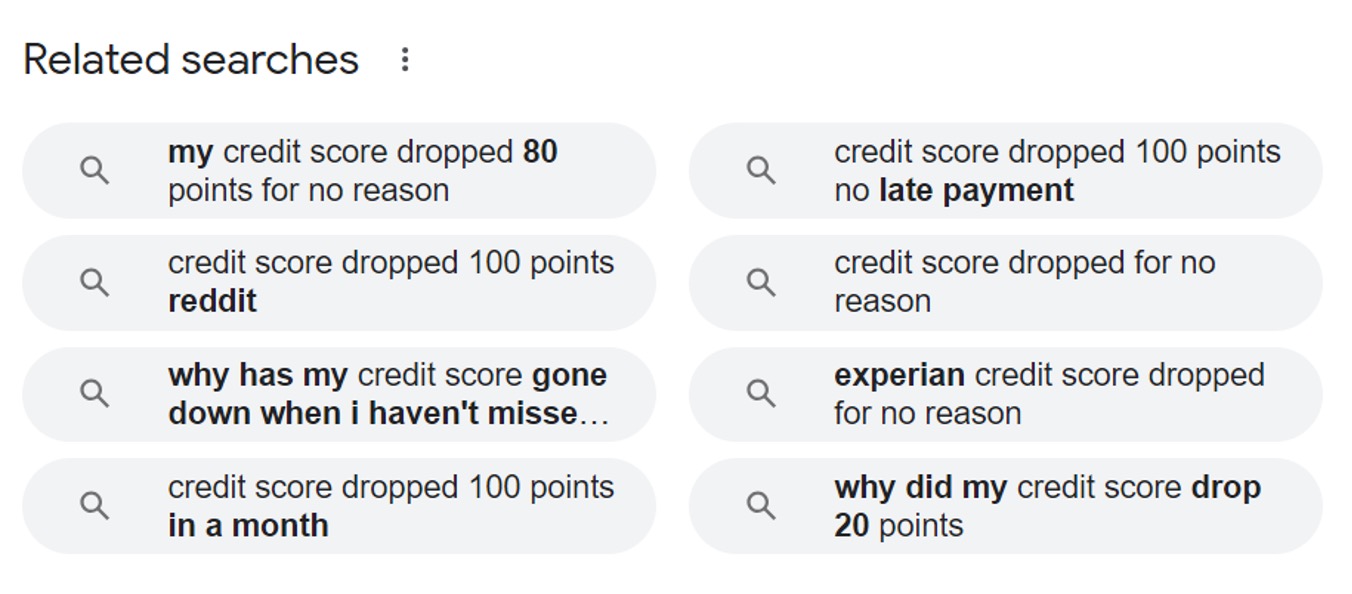Click magnifier icon next to 'no late payment'

point(761,171)
